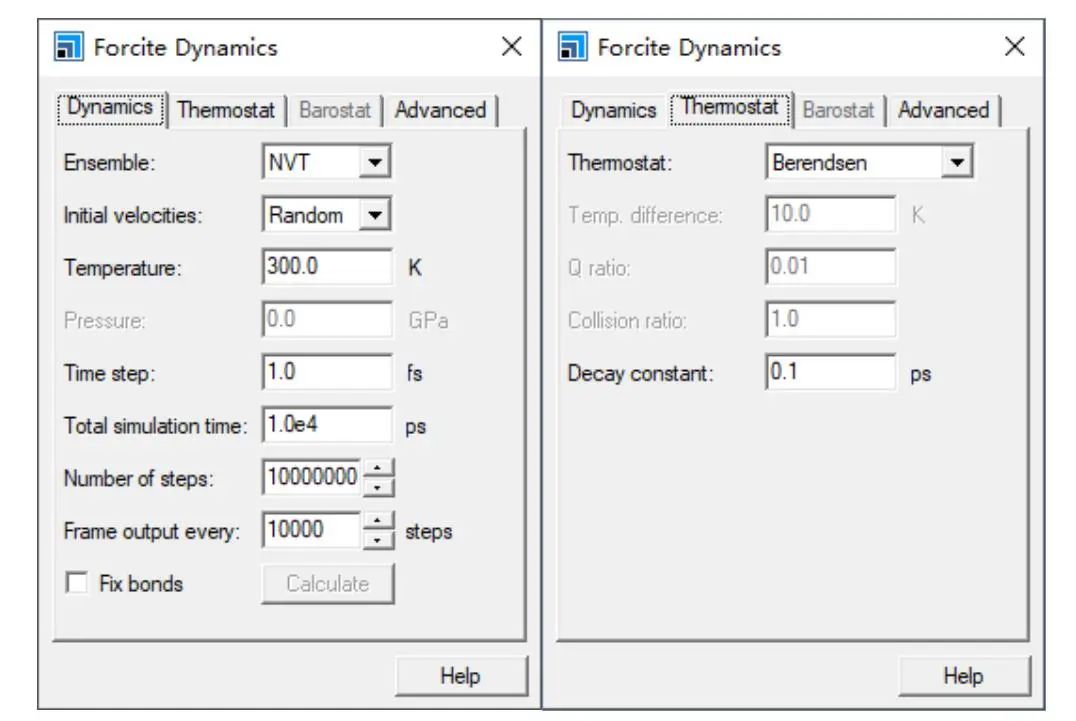Click Help in the right dialog
The height and width of the screenshot is (721, 1076).
pyautogui.click(x=964, y=676)
